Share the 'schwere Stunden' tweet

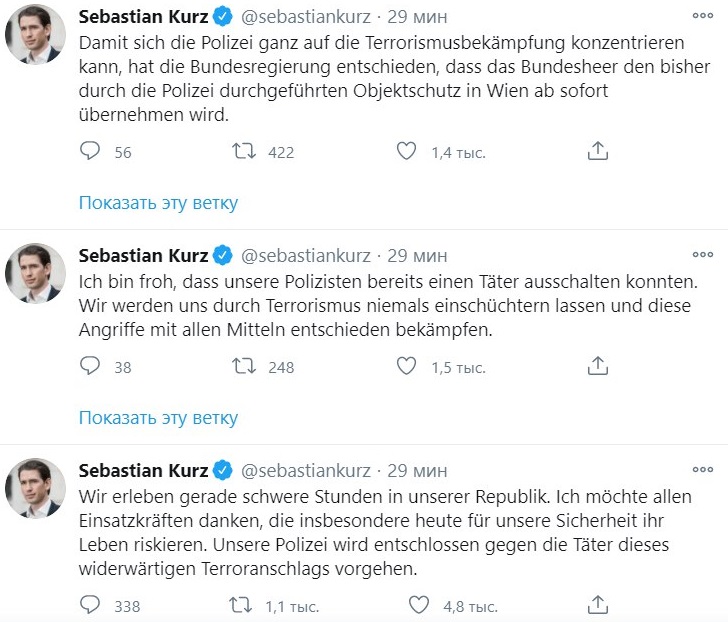coord(597,606)
